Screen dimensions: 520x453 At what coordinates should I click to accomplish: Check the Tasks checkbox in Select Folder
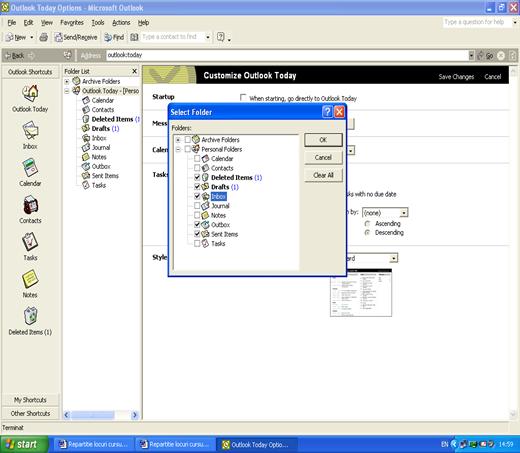coord(197,243)
